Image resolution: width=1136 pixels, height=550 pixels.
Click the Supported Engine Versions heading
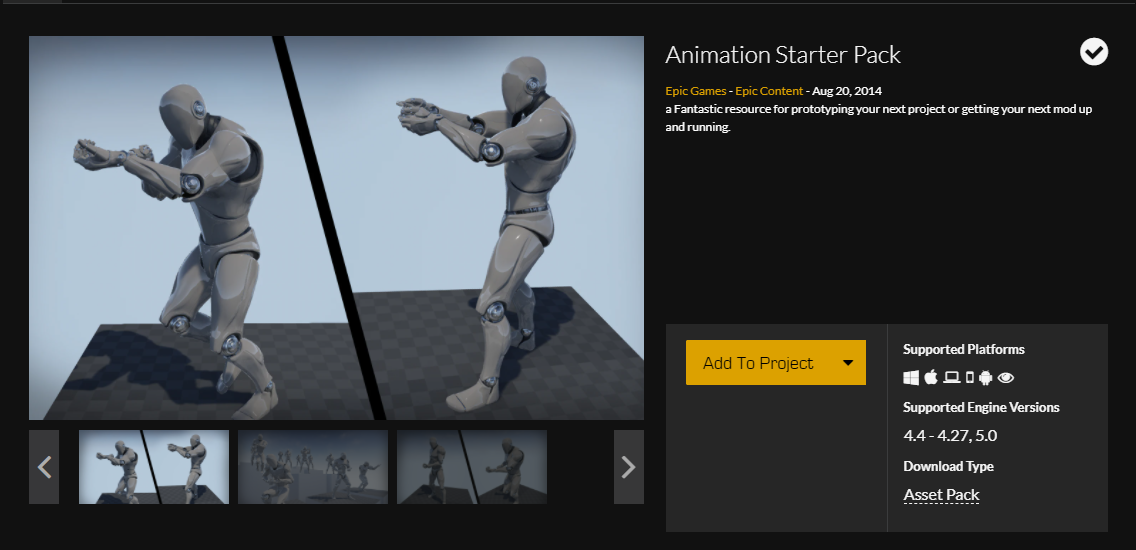pos(981,407)
